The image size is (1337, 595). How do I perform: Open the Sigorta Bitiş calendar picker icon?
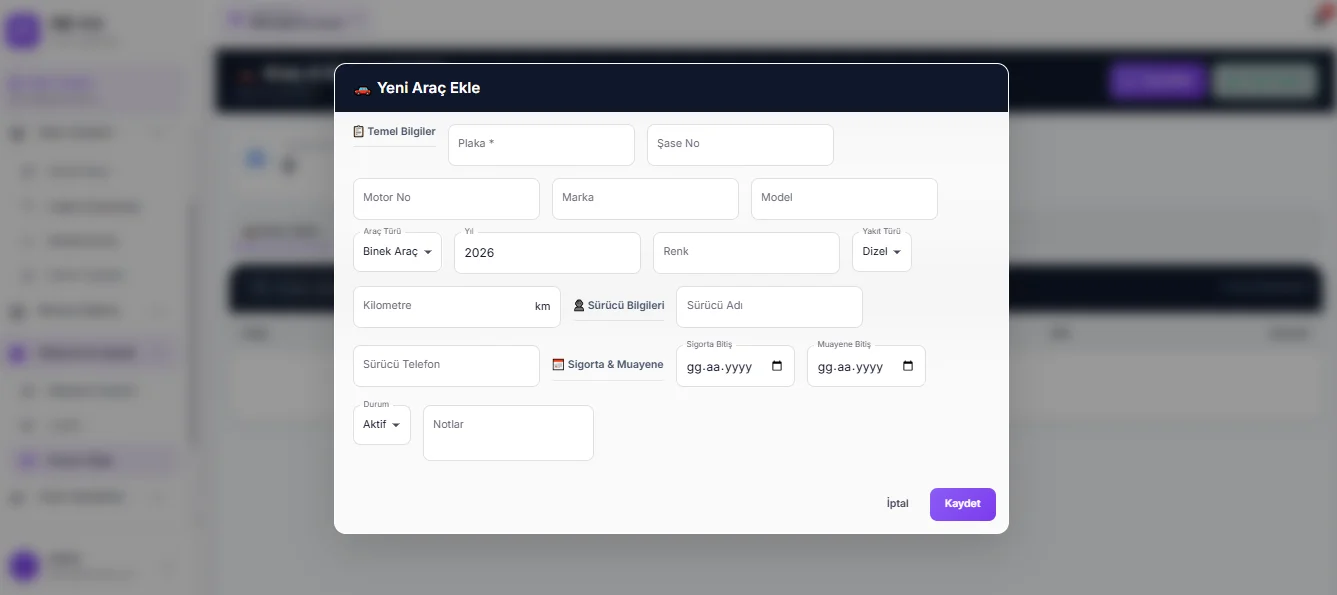tap(777, 367)
